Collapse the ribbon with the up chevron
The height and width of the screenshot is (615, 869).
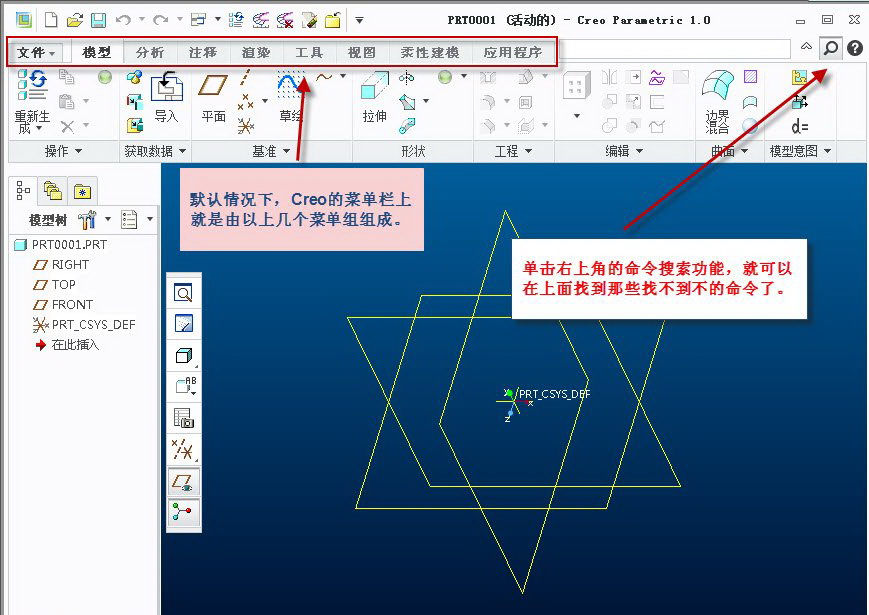click(806, 48)
